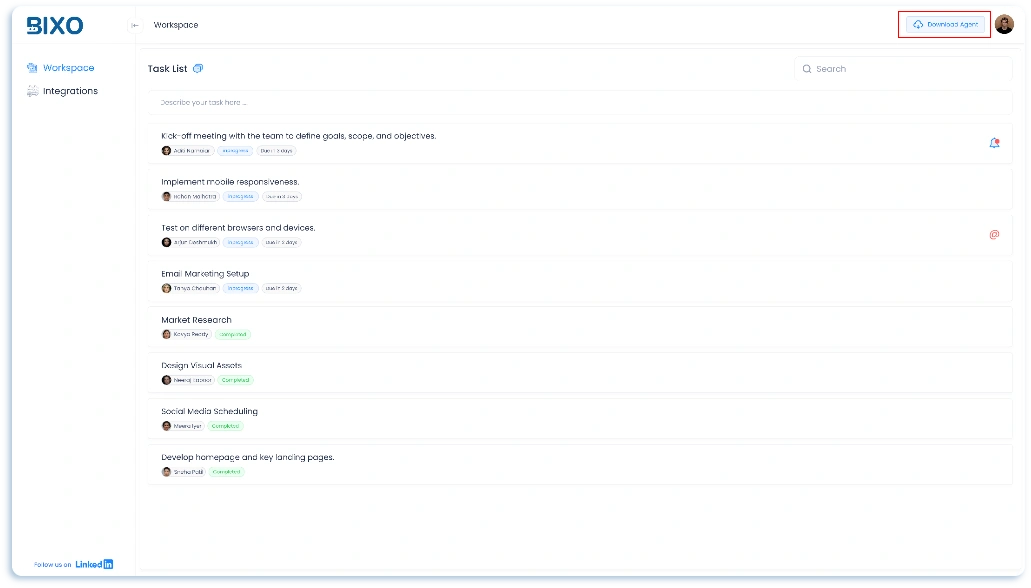This screenshot has height=588, width=1031.
Task: Click the Download Agent button
Action: [x=943, y=23]
